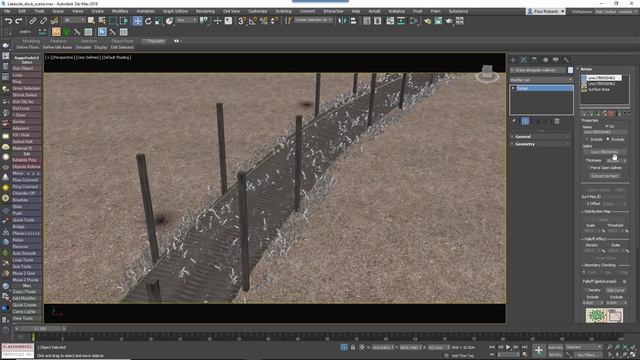Toggle the Percent Snap icon
The height and width of the screenshot is (360, 640).
[264, 21]
